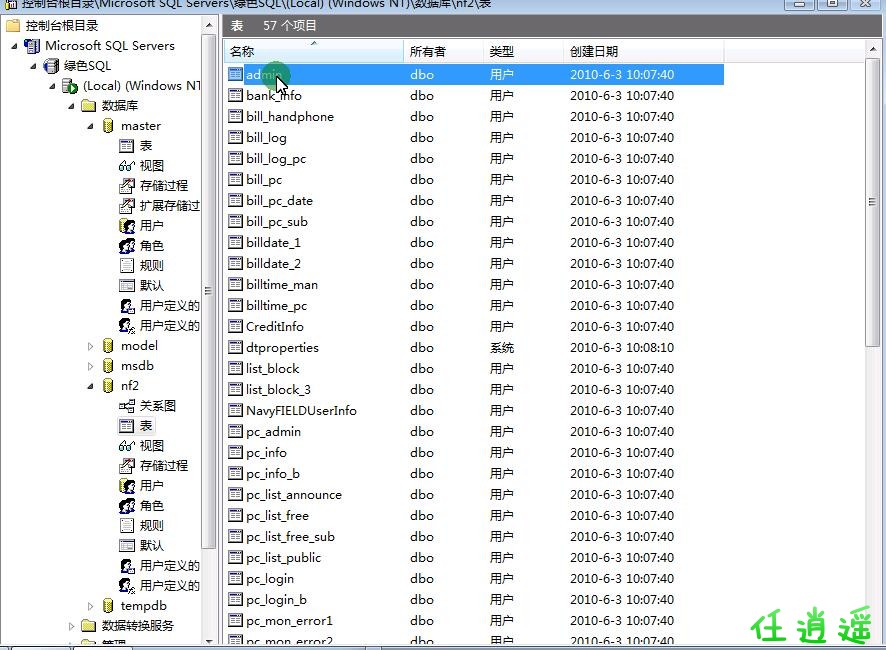Click the 表 icon under master
Viewport: 886px width, 650px height.
127,146
